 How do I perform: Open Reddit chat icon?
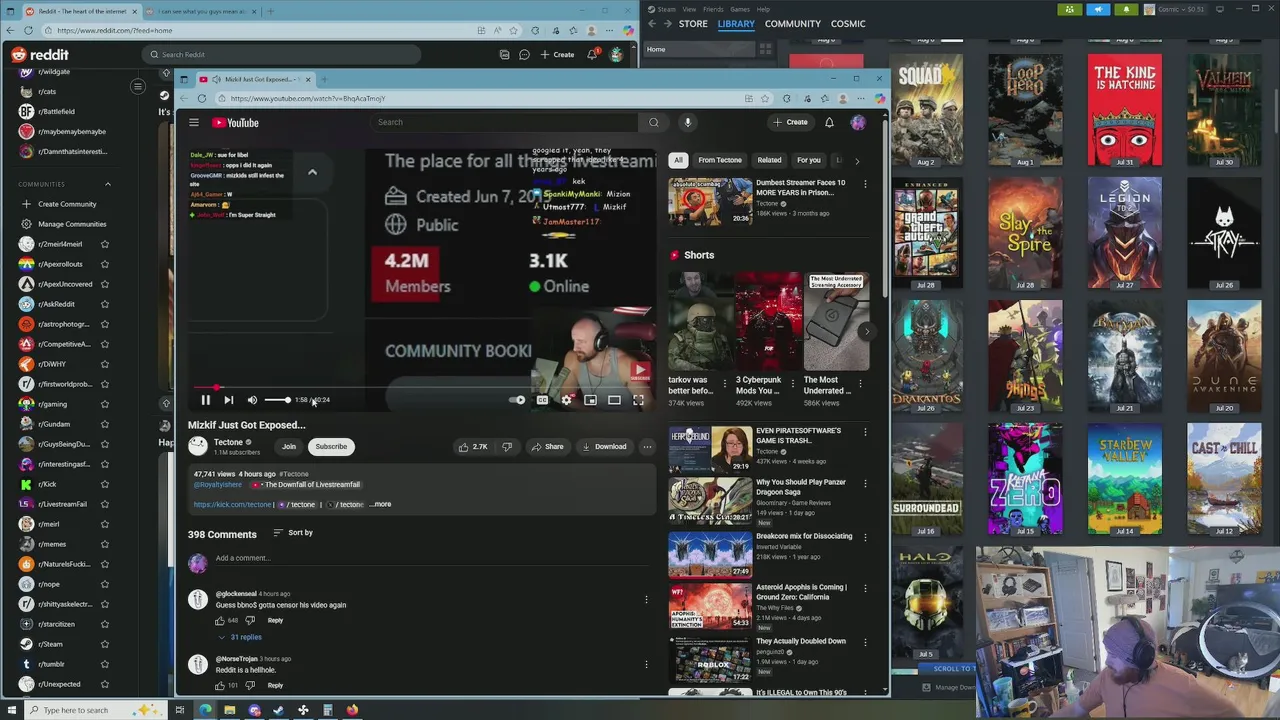tap(524, 54)
